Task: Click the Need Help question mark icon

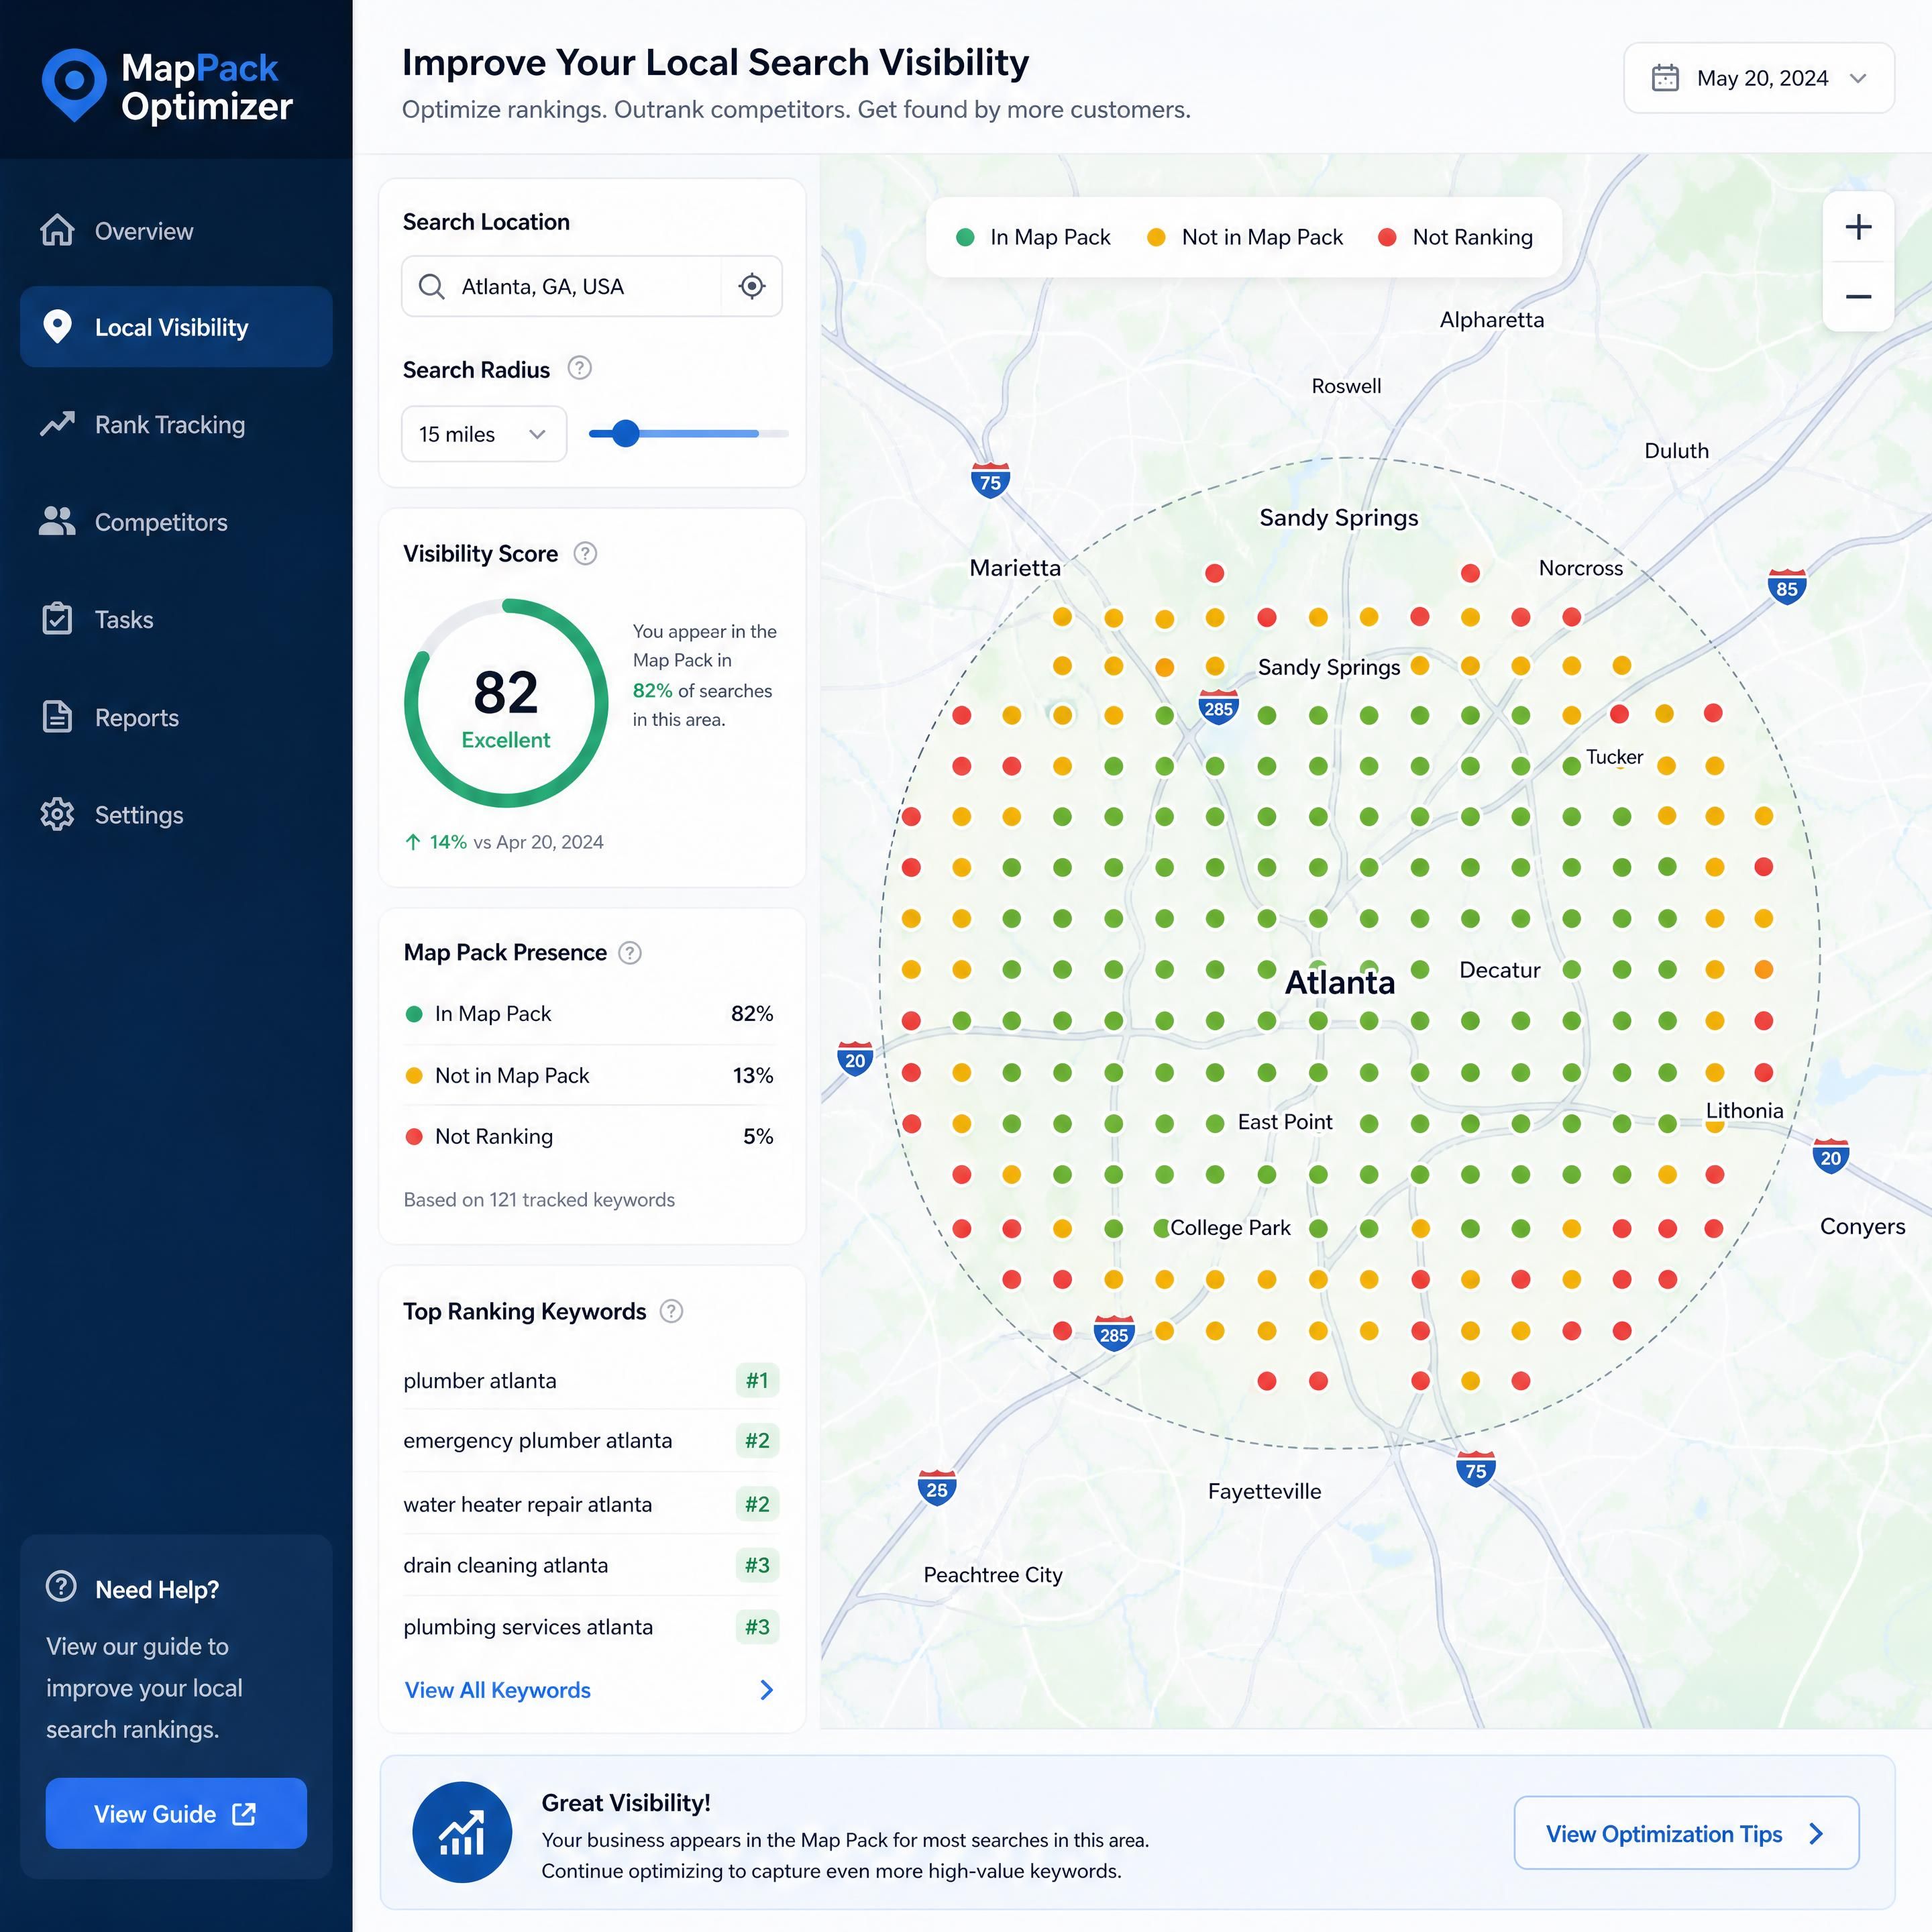Action: click(x=61, y=1586)
